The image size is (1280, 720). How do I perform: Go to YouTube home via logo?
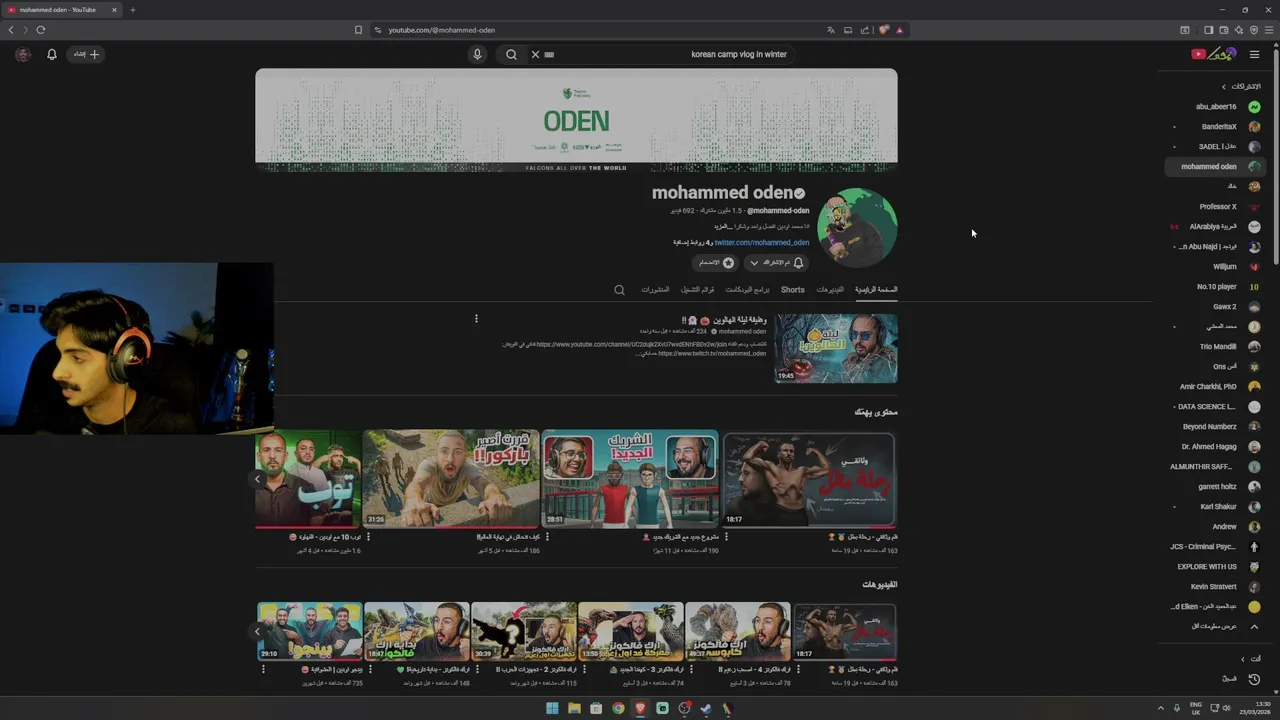point(1215,54)
